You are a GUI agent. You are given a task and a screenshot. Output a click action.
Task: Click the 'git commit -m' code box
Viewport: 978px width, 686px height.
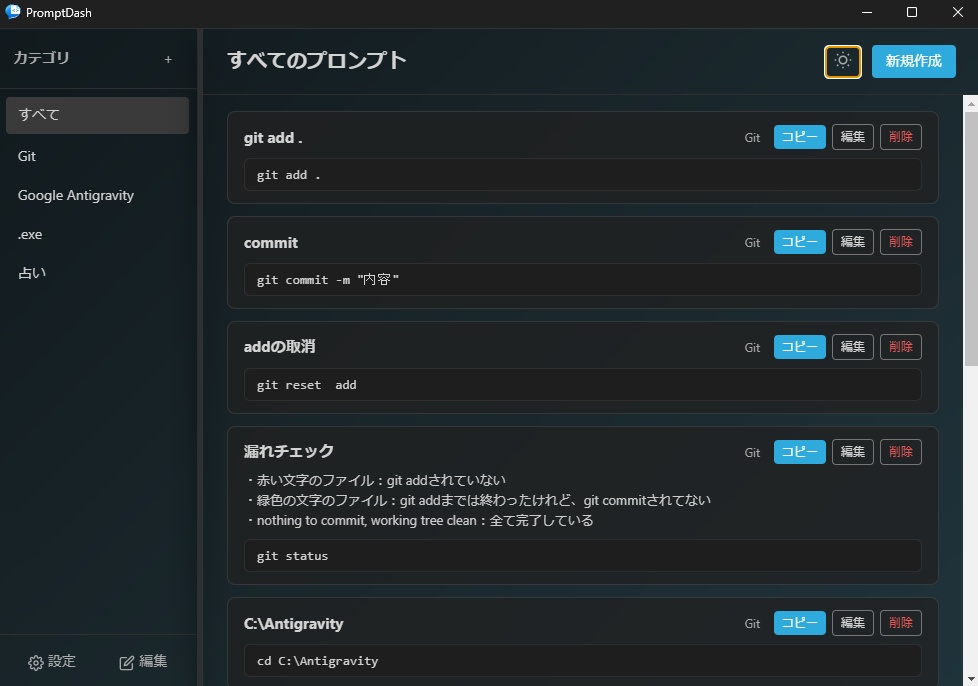click(x=583, y=279)
